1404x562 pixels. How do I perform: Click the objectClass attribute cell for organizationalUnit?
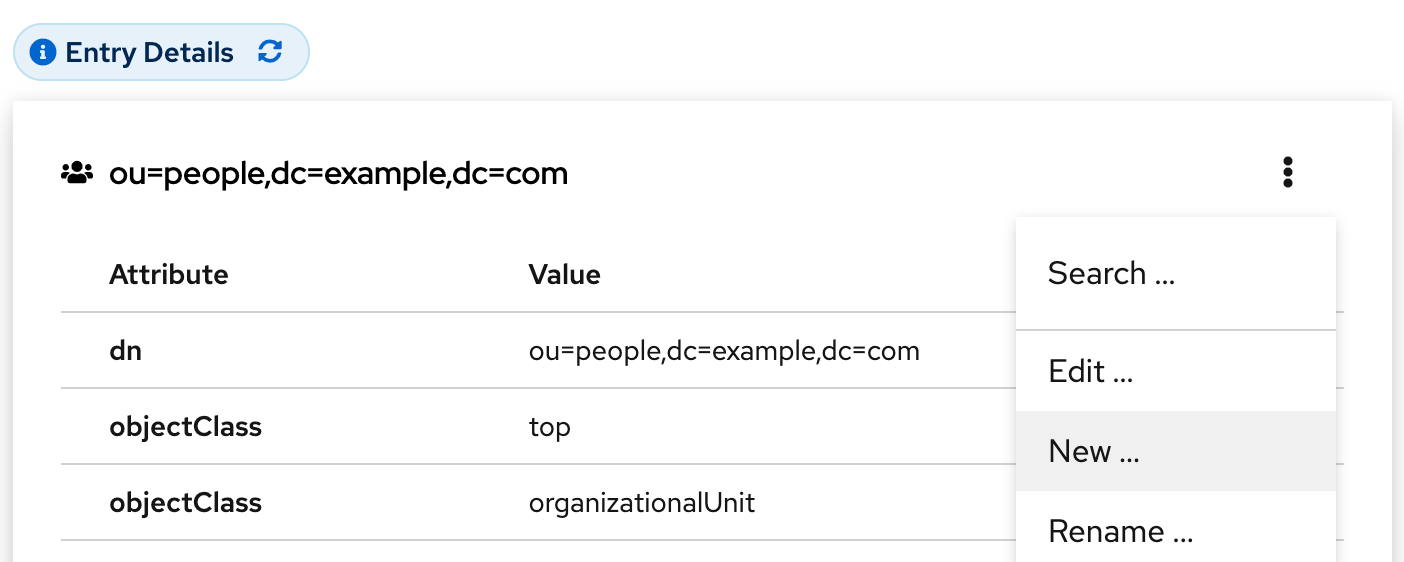click(185, 502)
